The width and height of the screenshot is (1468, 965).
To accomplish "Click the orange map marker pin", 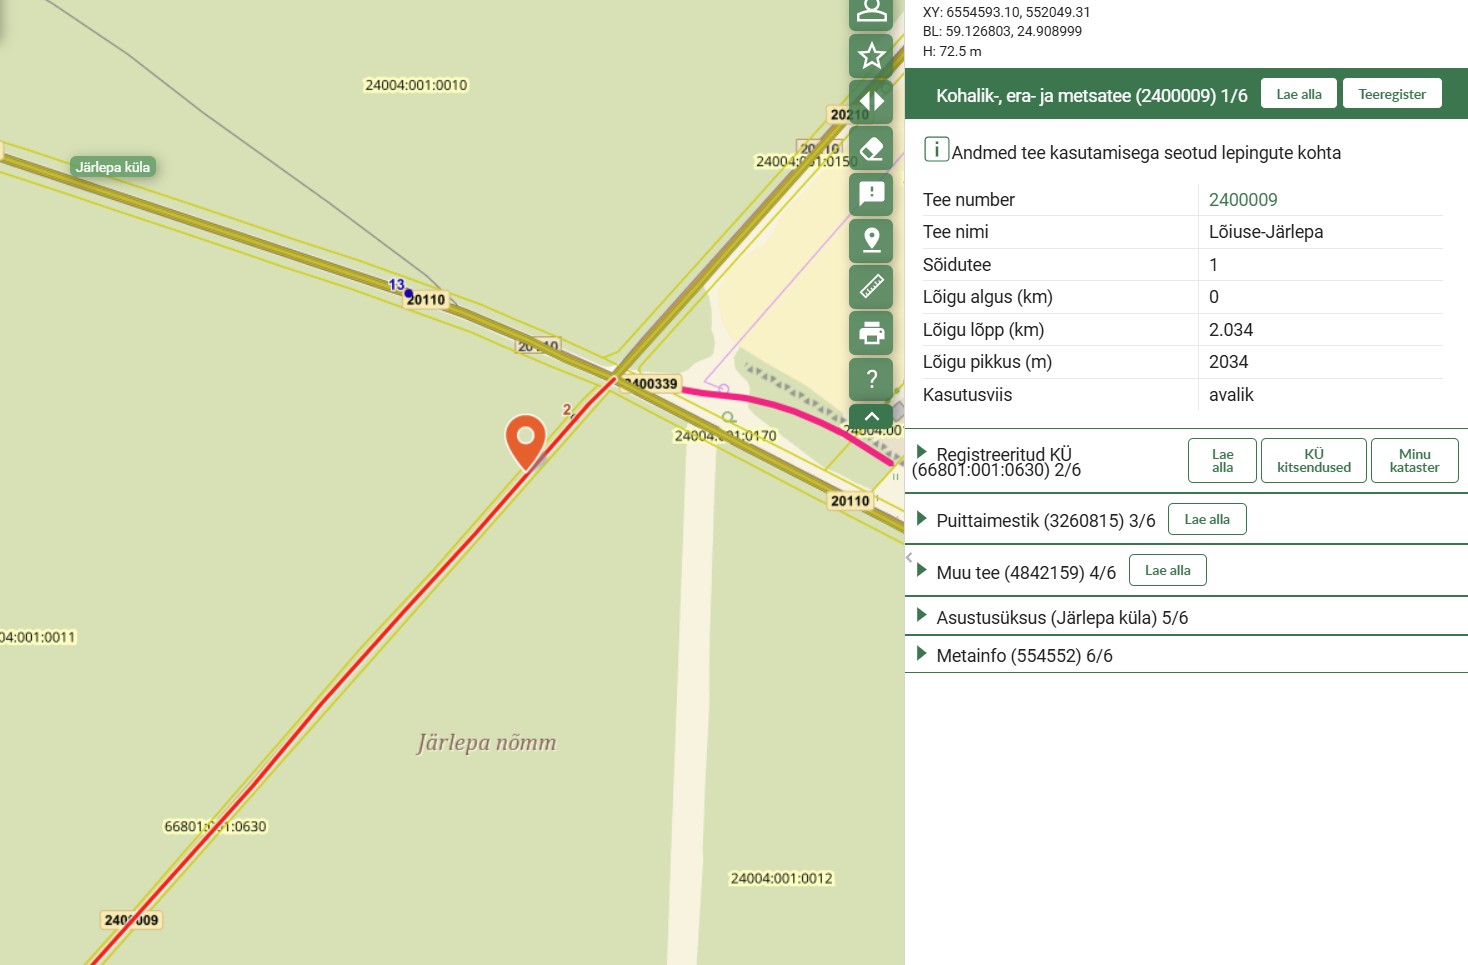I will point(526,440).
